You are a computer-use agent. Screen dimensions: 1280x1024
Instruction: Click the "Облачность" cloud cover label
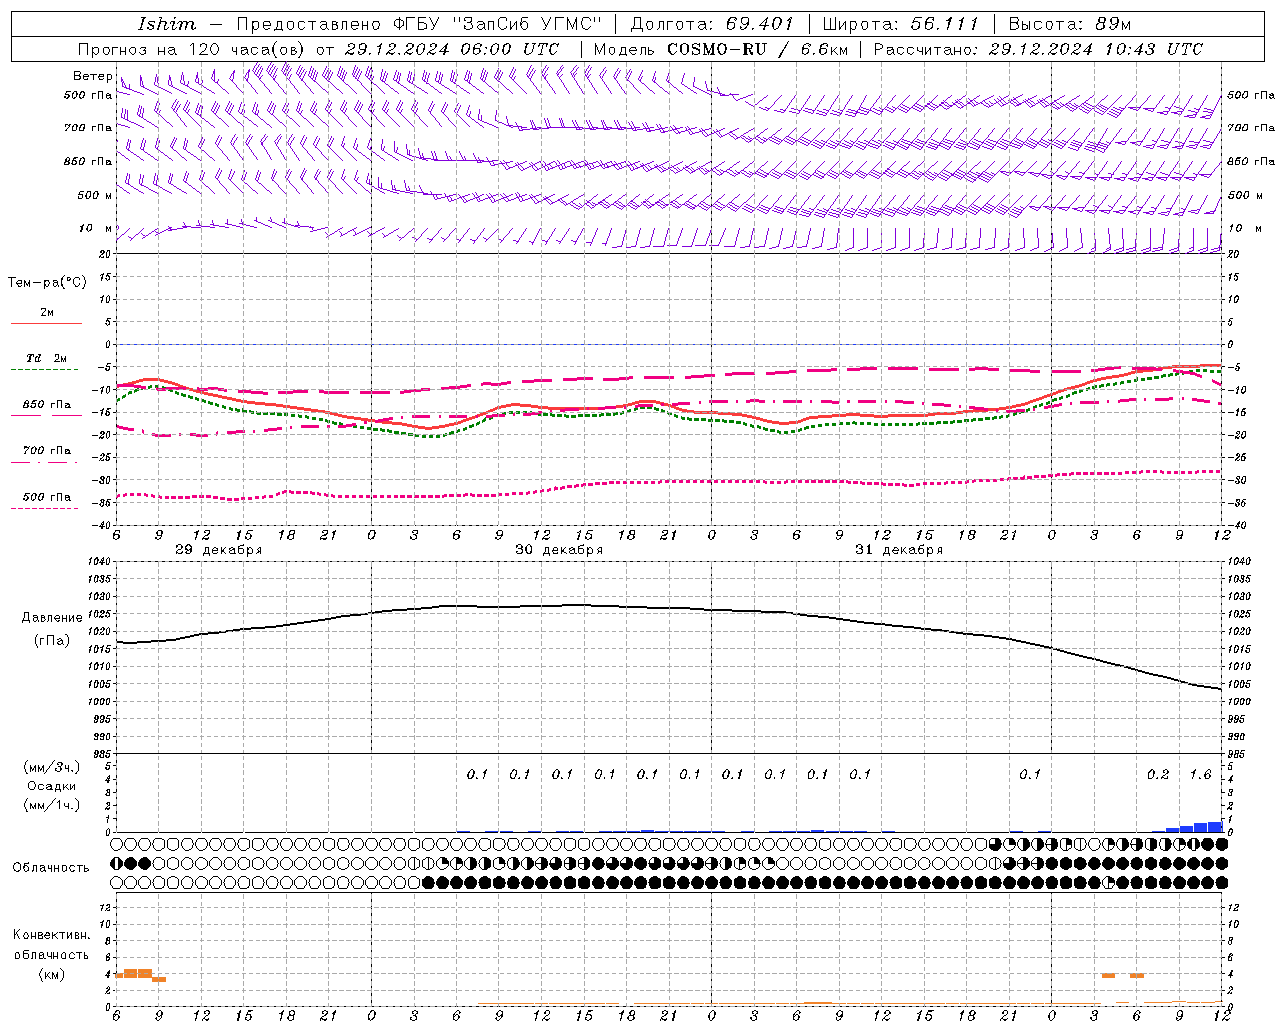[51, 868]
